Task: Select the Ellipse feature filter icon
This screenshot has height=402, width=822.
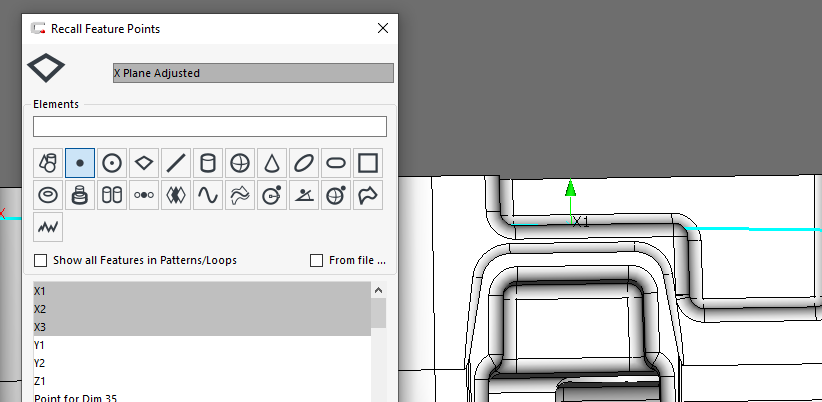Action: coord(304,163)
